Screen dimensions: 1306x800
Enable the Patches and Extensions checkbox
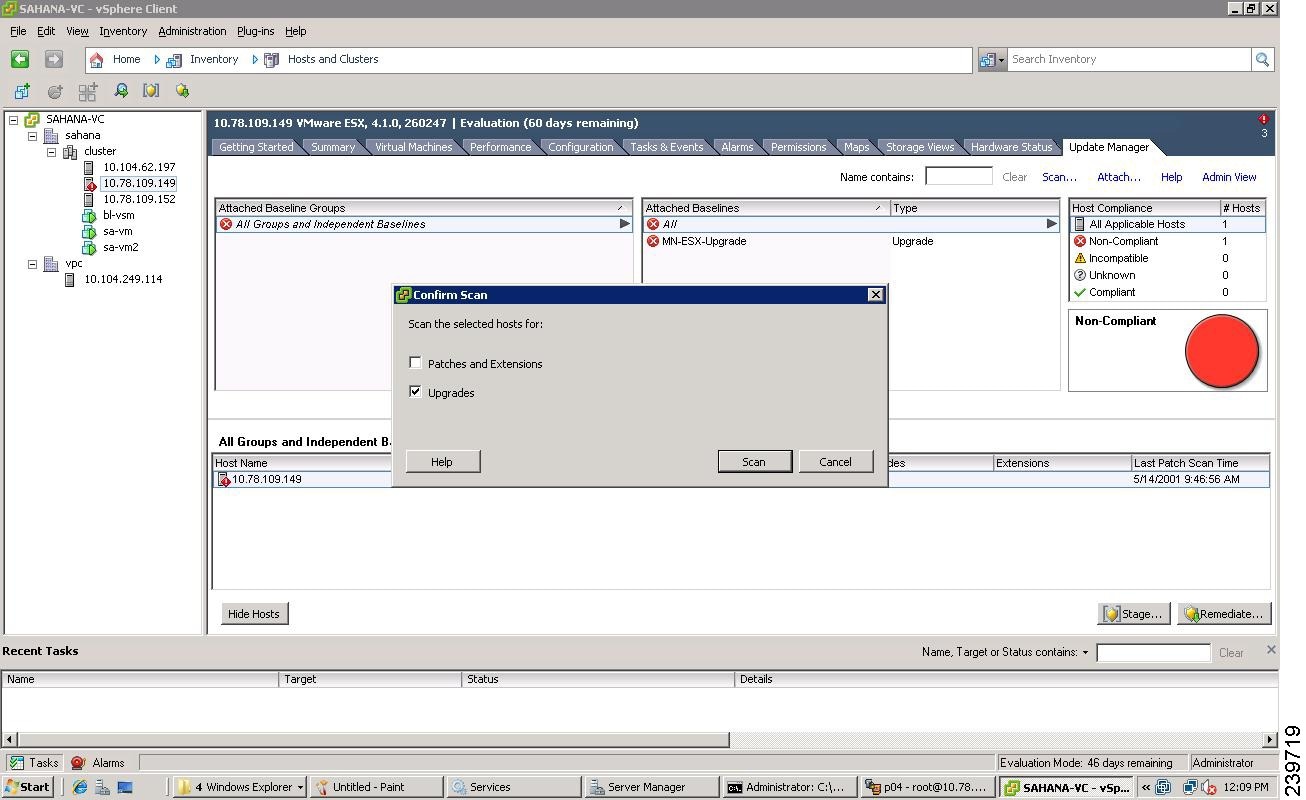(x=415, y=363)
